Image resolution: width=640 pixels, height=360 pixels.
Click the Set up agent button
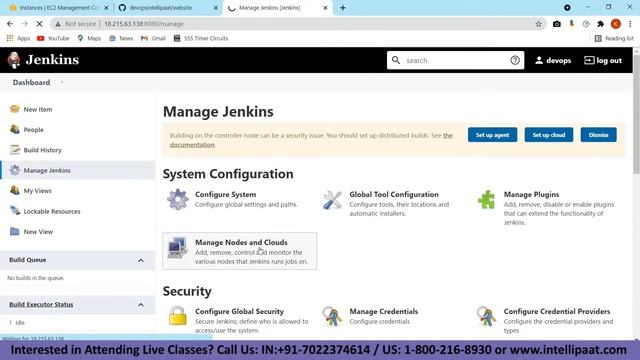pos(492,135)
